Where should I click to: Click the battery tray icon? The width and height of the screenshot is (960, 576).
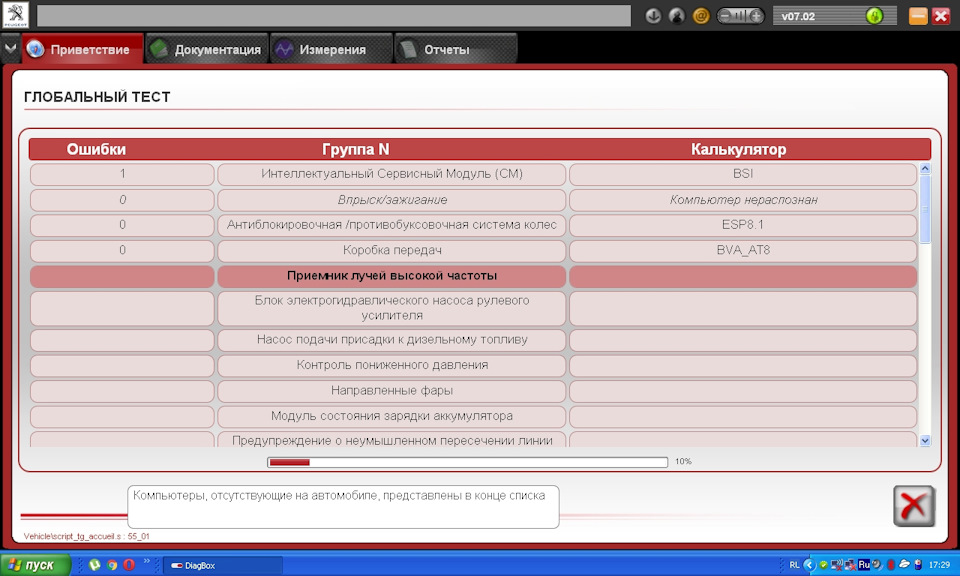coord(918,564)
